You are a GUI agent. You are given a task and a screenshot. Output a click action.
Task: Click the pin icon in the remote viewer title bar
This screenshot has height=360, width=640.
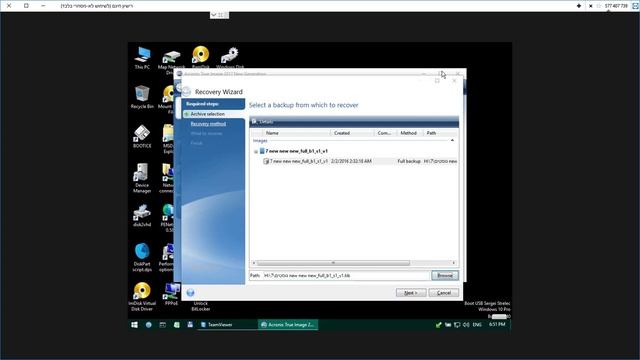[x=579, y=6]
